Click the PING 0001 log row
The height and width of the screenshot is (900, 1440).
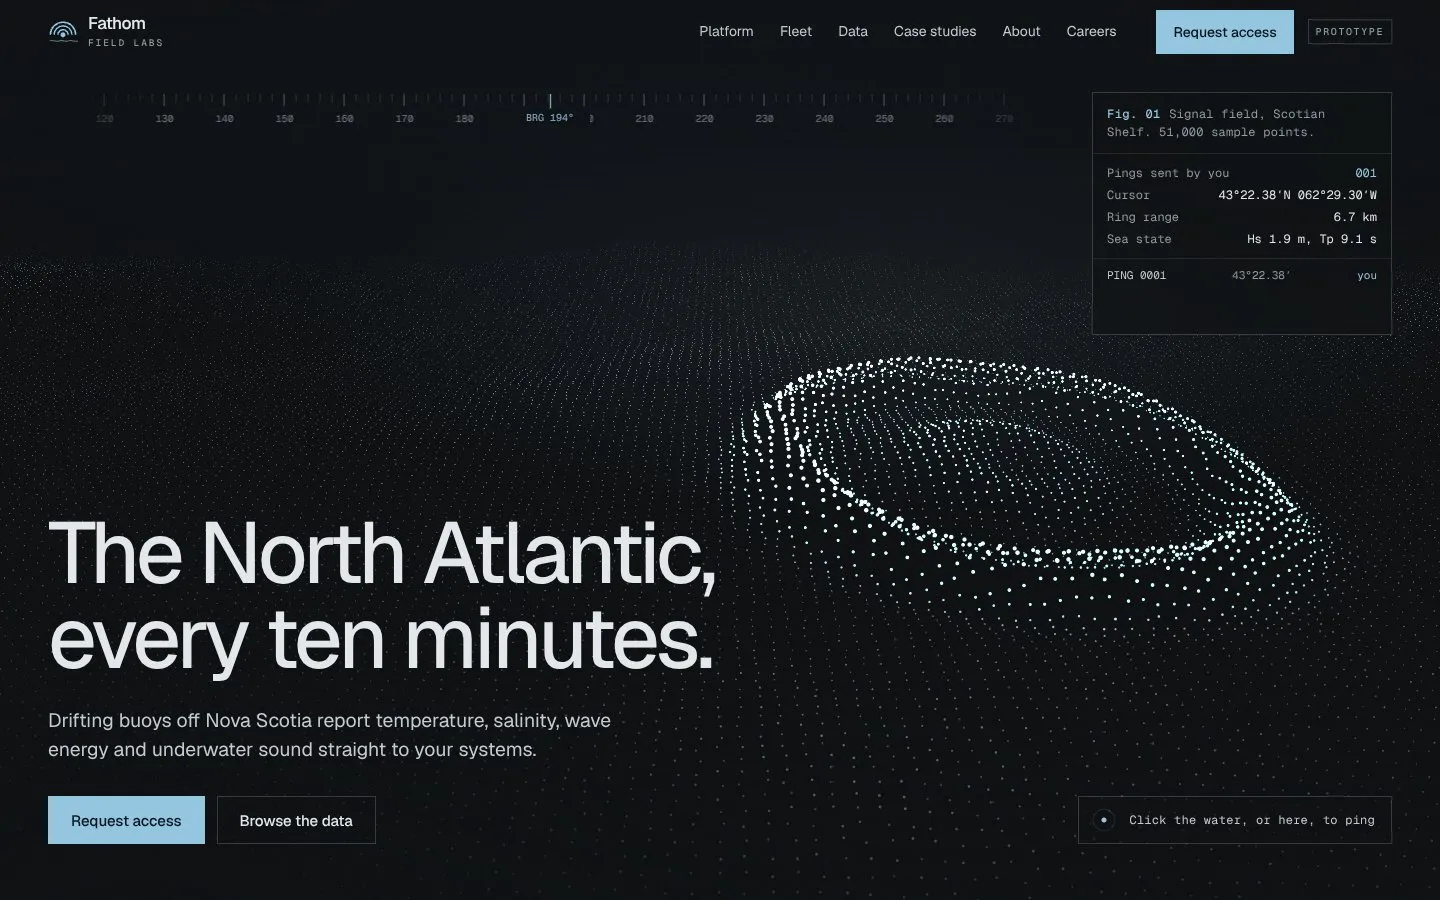(1241, 275)
